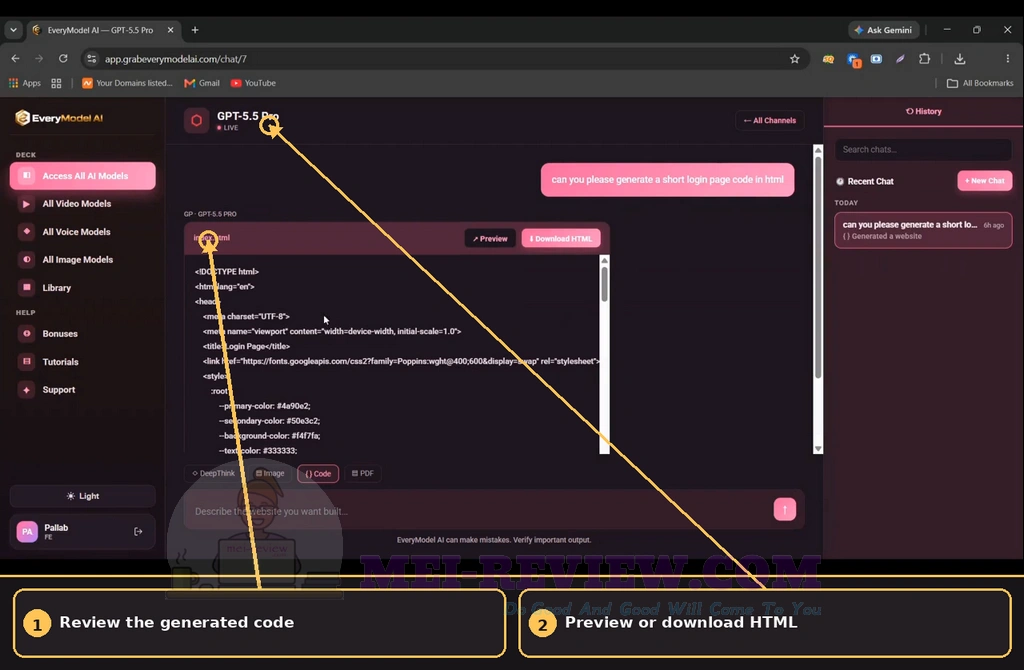
Task: Download the generated HTML file
Action: coord(561,239)
